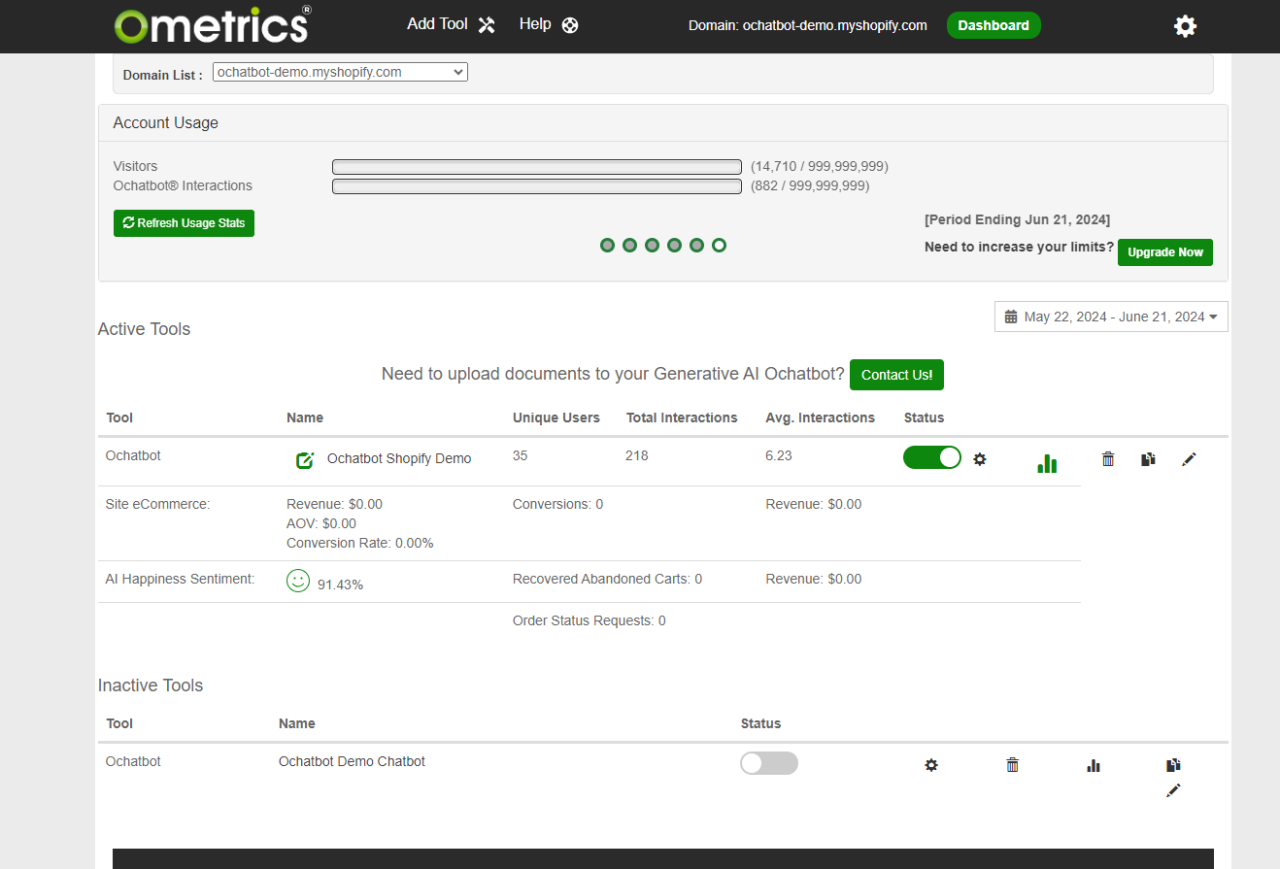Expand the May 22 - June 21 date range selector
This screenshot has height=869, width=1280.
click(1110, 316)
